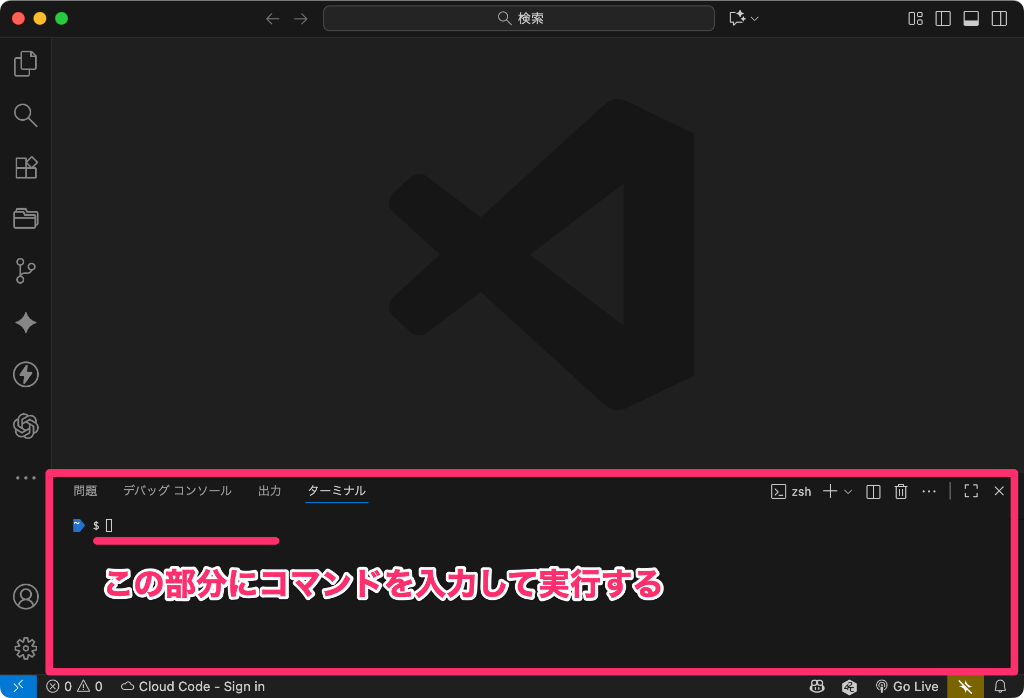Open the Customize Layout icon
Screen dimensions: 1024x698
click(x=916, y=18)
